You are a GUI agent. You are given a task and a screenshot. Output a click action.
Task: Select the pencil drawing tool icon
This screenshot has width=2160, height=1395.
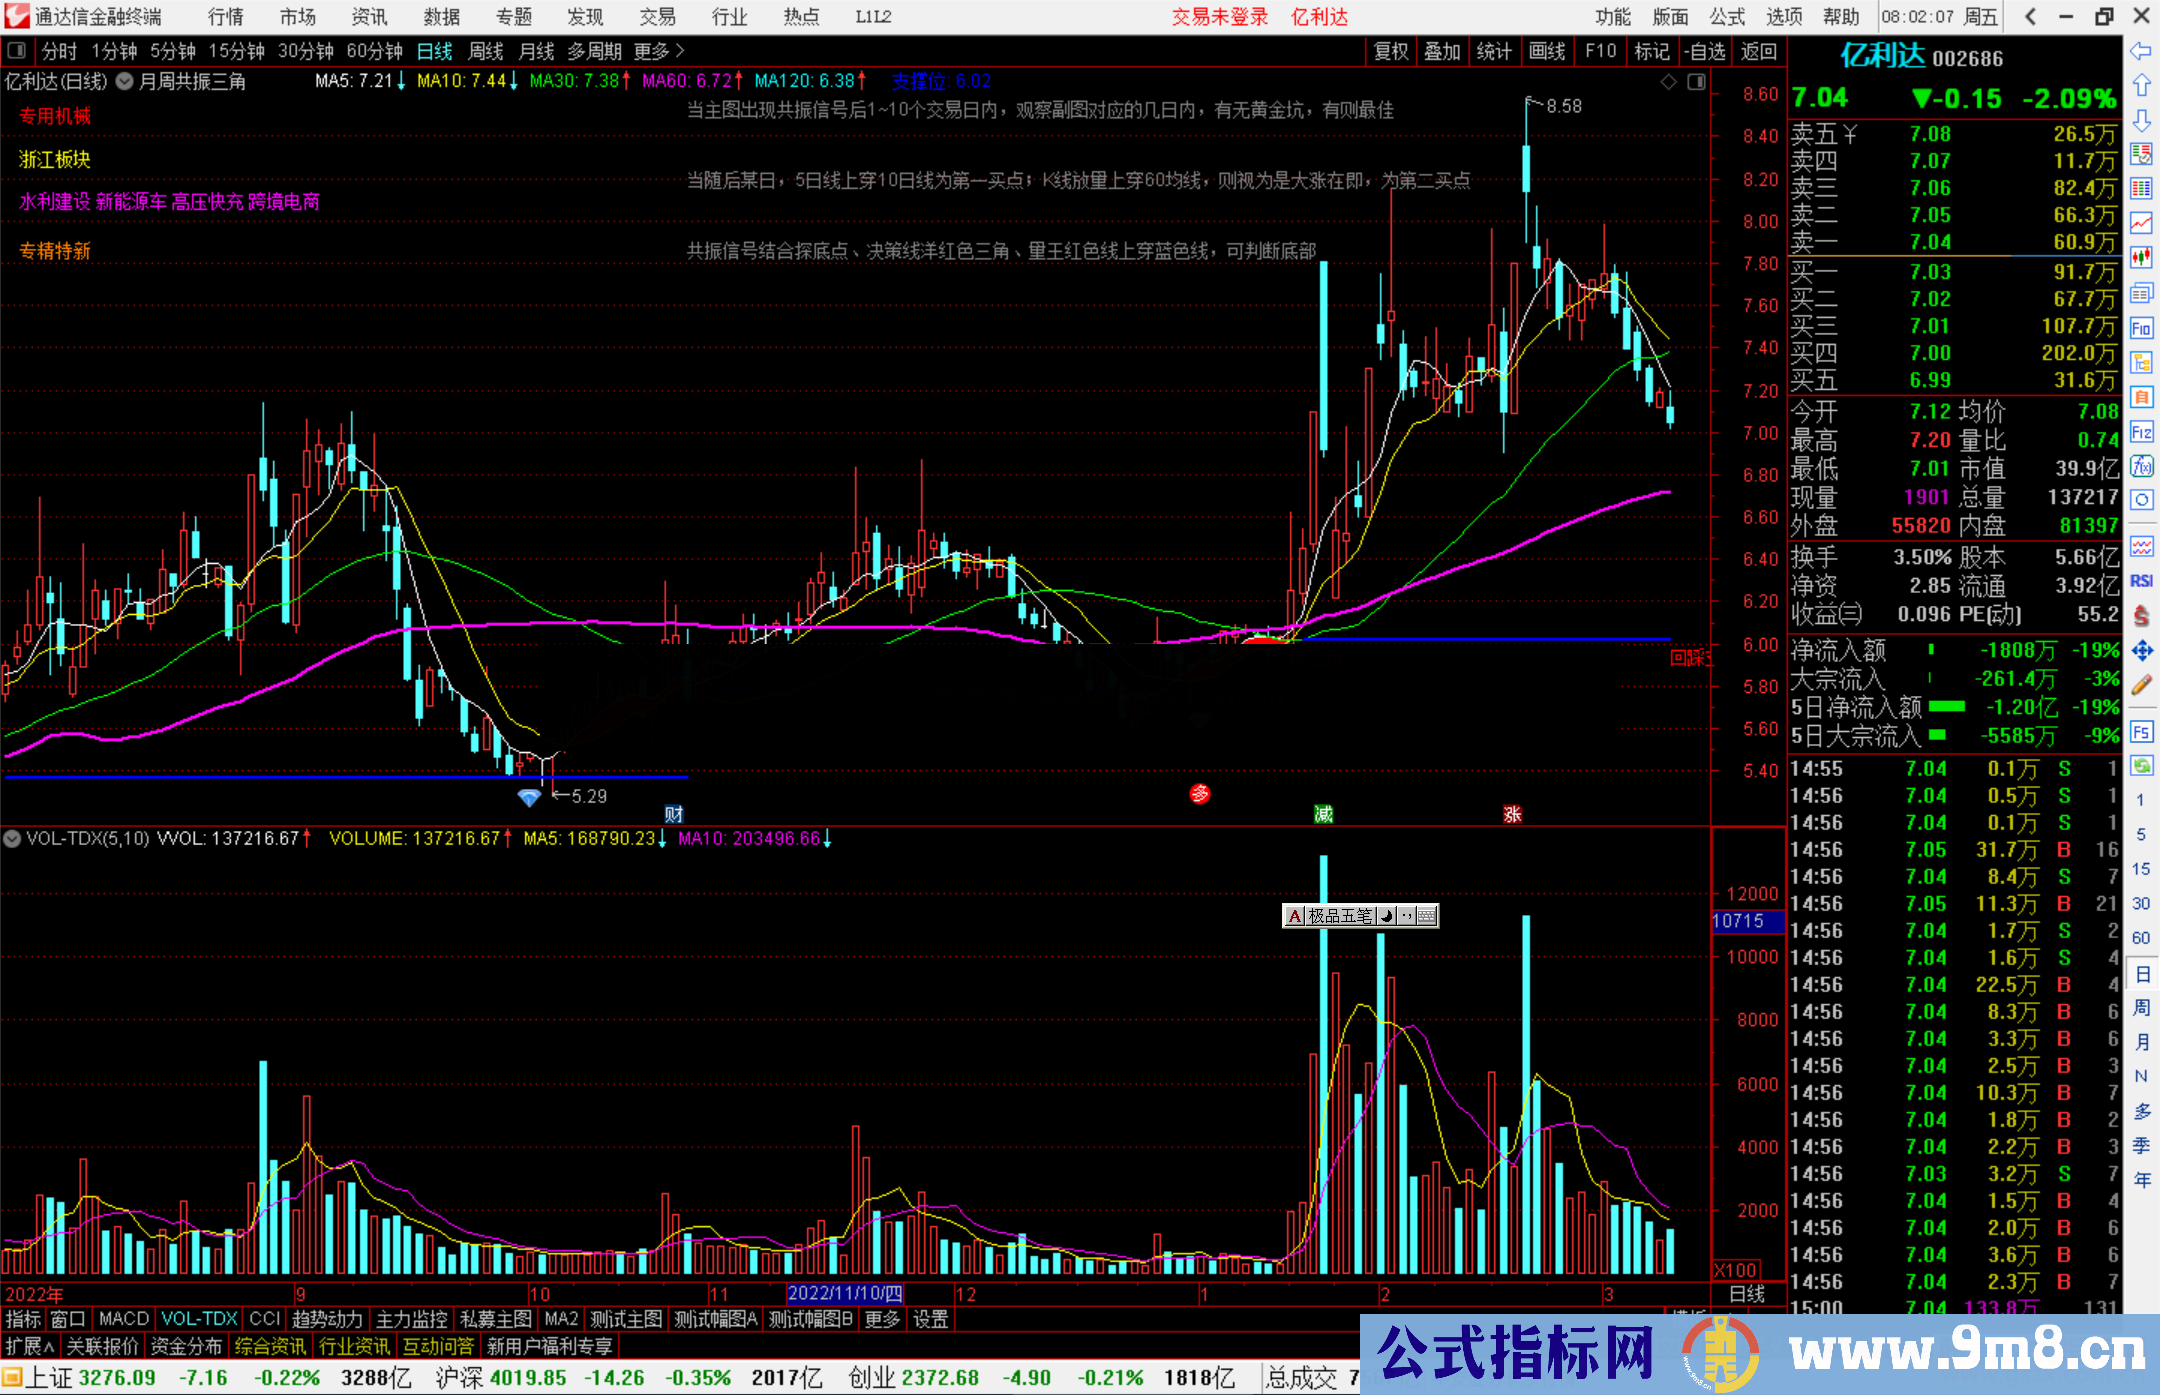tap(2141, 686)
